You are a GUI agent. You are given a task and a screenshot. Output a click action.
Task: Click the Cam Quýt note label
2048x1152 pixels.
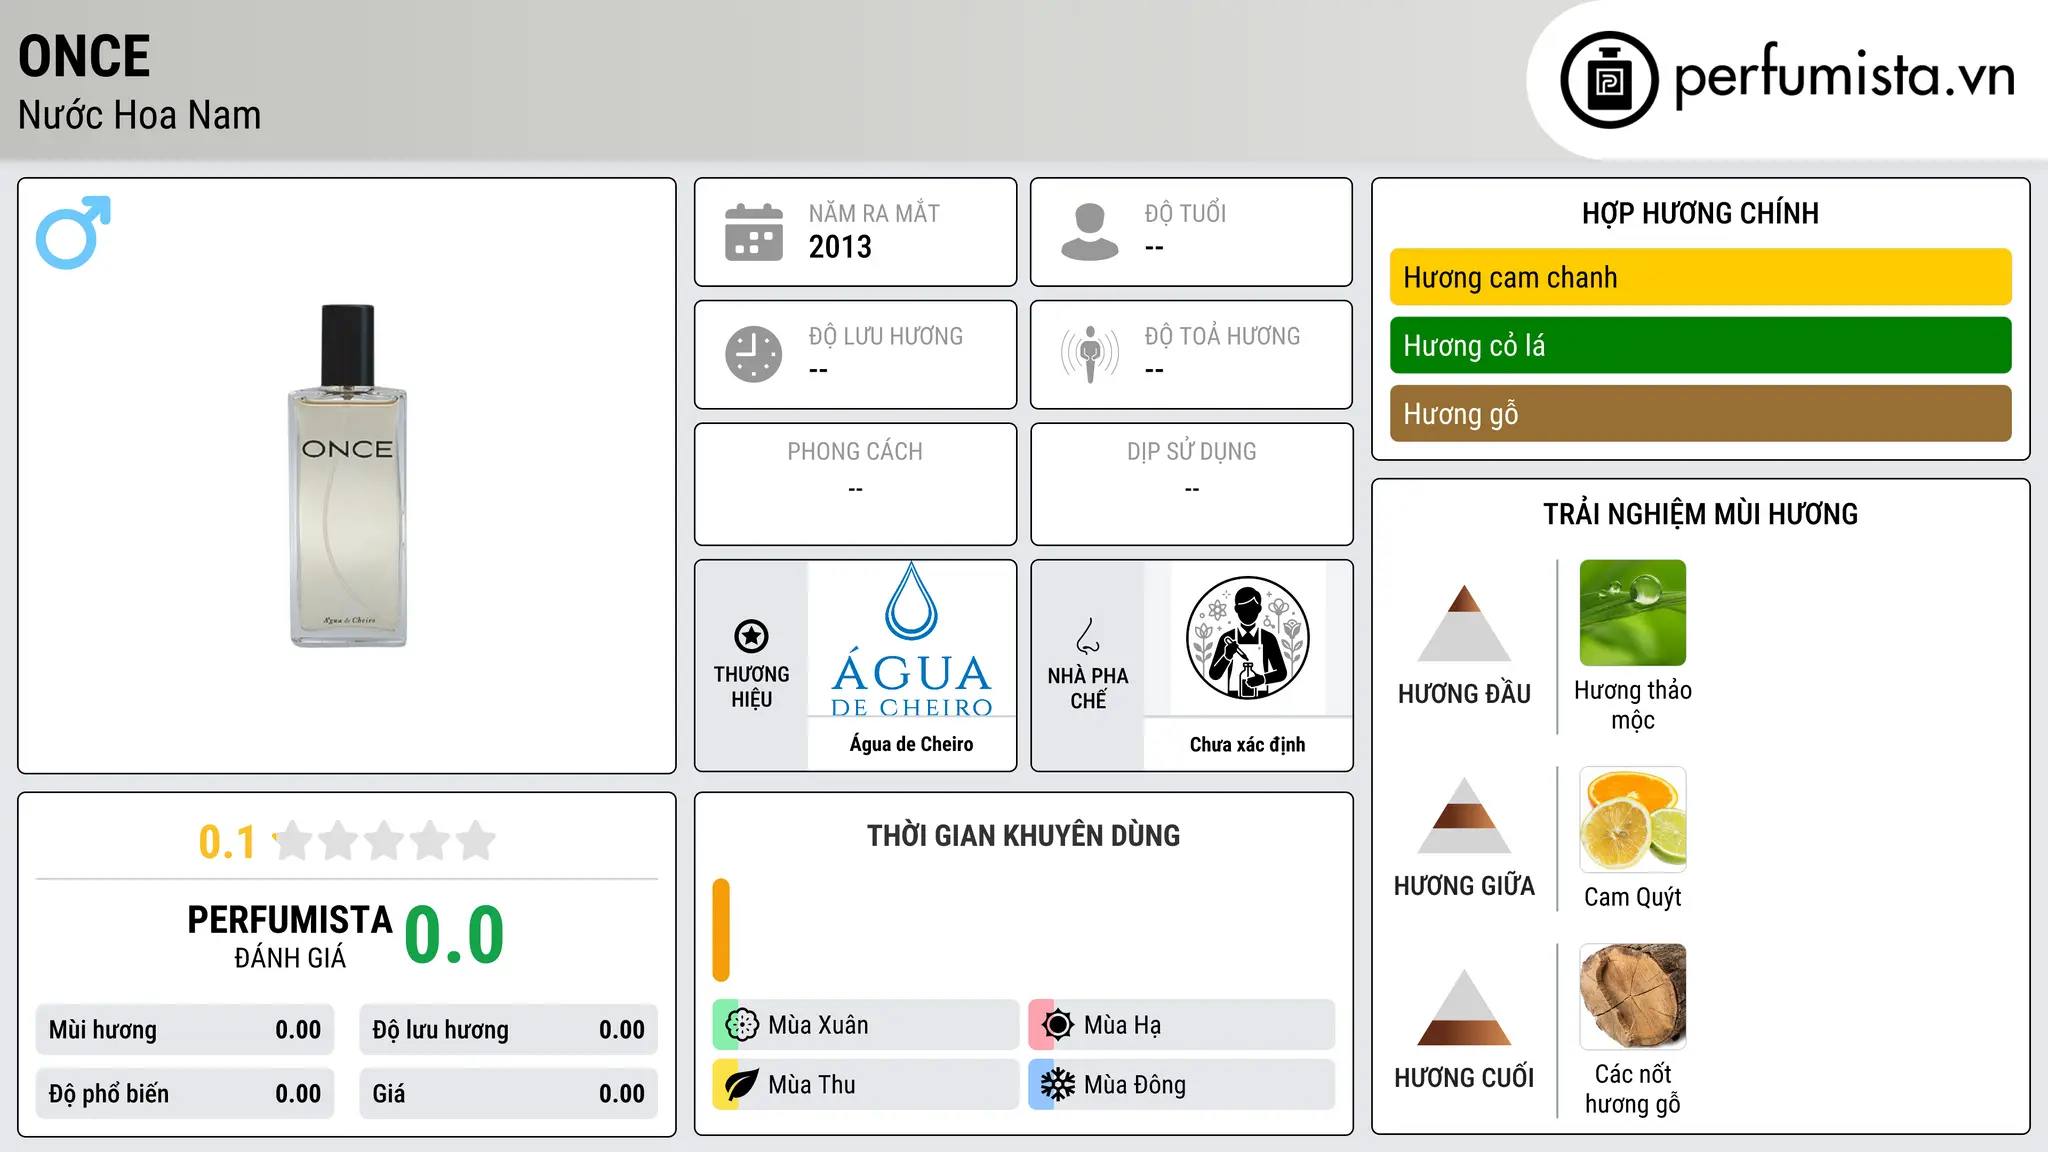coord(1633,897)
